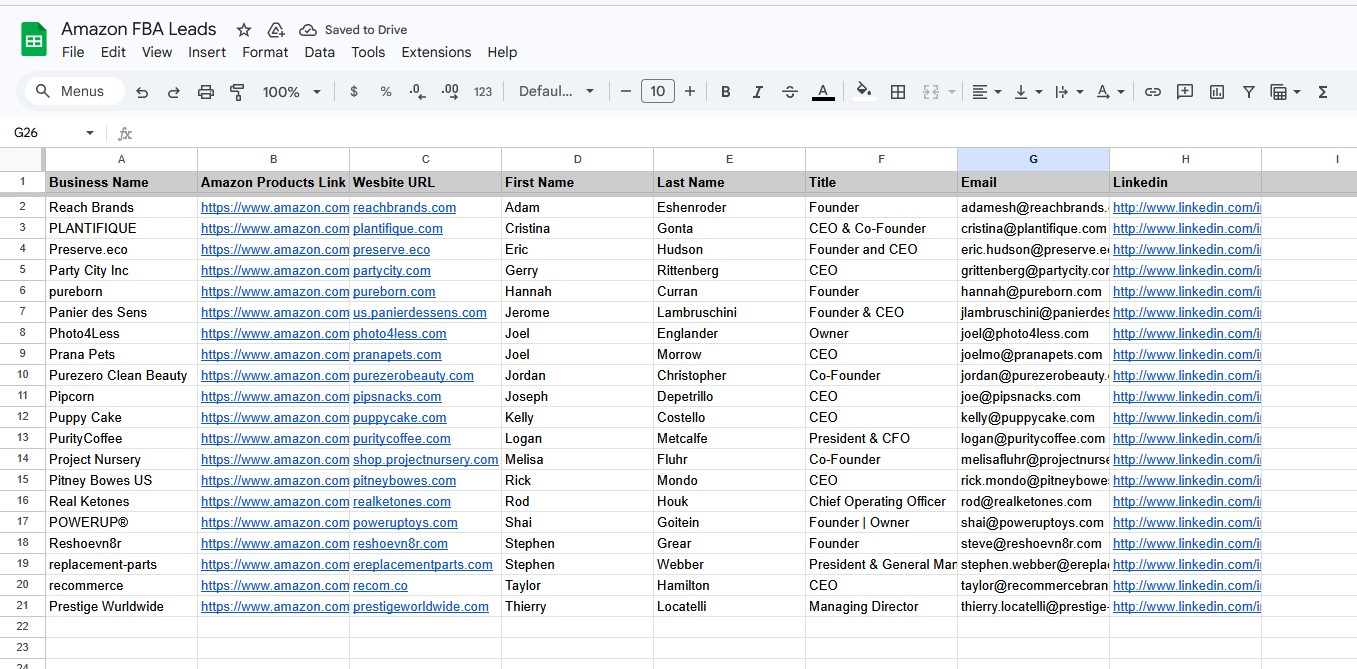Open the borders menu
Screen dimensions: 1357x669
pos(898,92)
